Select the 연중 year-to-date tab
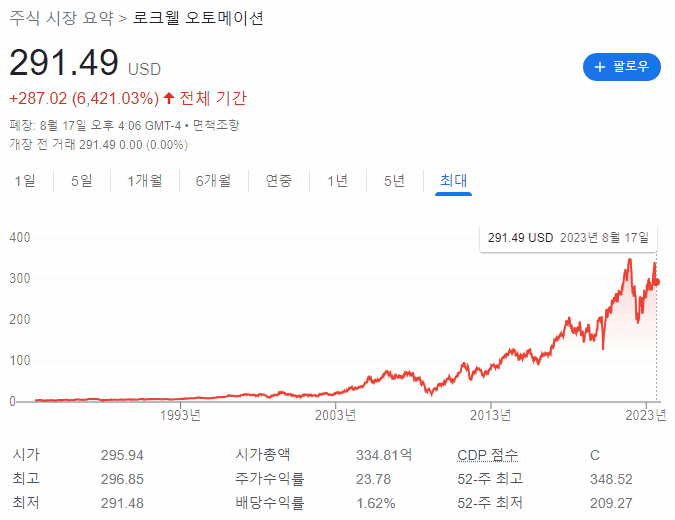Image resolution: width=675 pixels, height=520 pixels. coord(279,181)
